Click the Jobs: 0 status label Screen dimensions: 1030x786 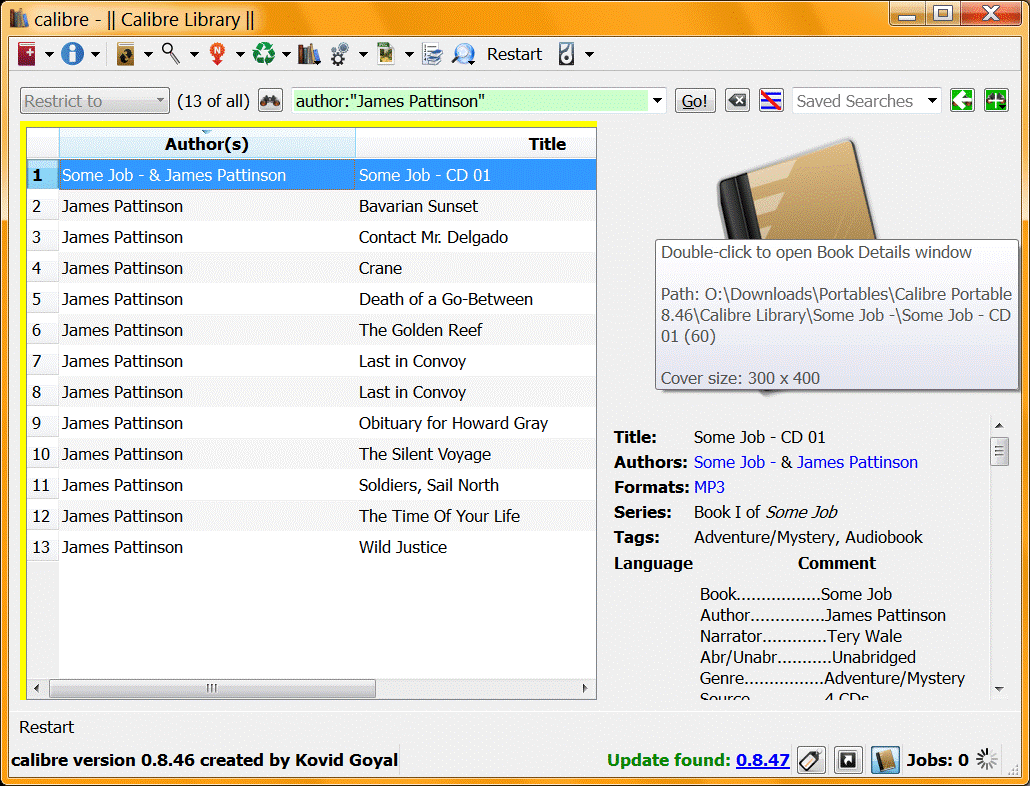pyautogui.click(x=937, y=760)
